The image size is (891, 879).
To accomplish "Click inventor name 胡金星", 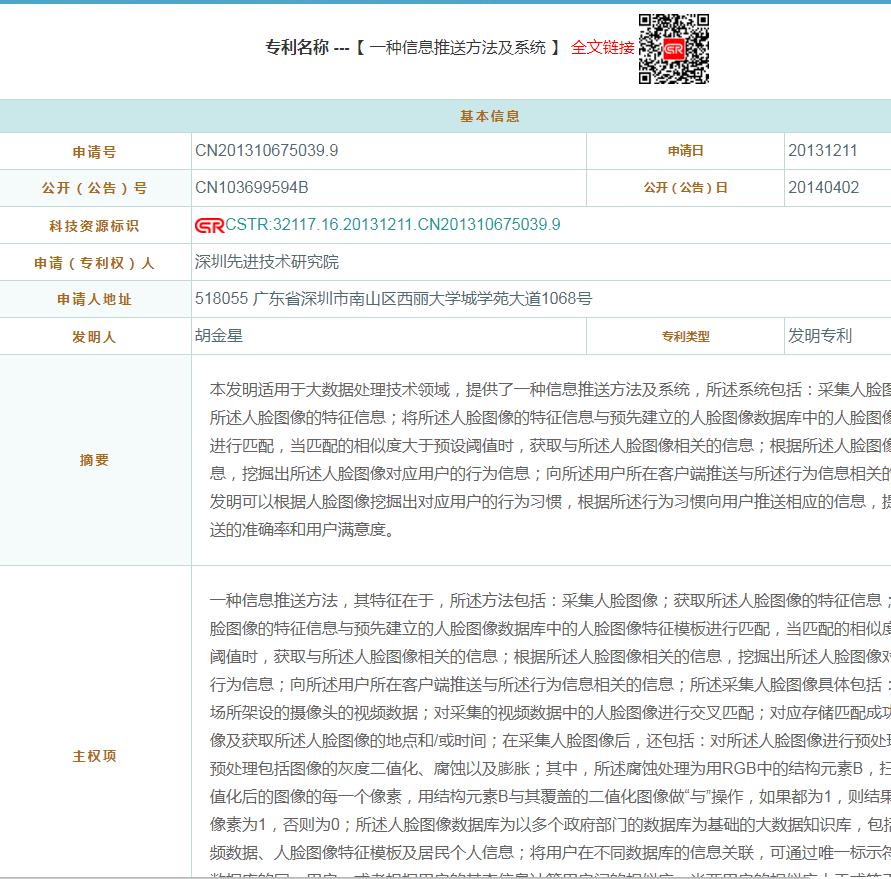I will click(219, 336).
